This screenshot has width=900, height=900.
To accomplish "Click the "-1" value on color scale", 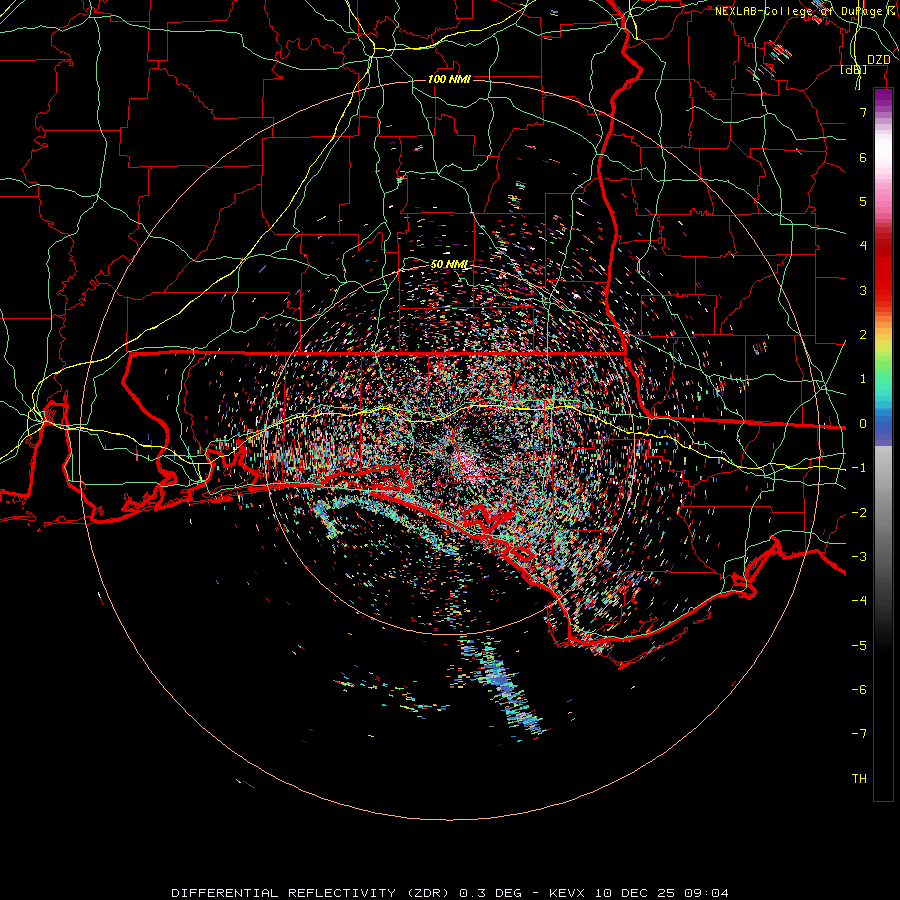I will tap(859, 468).
